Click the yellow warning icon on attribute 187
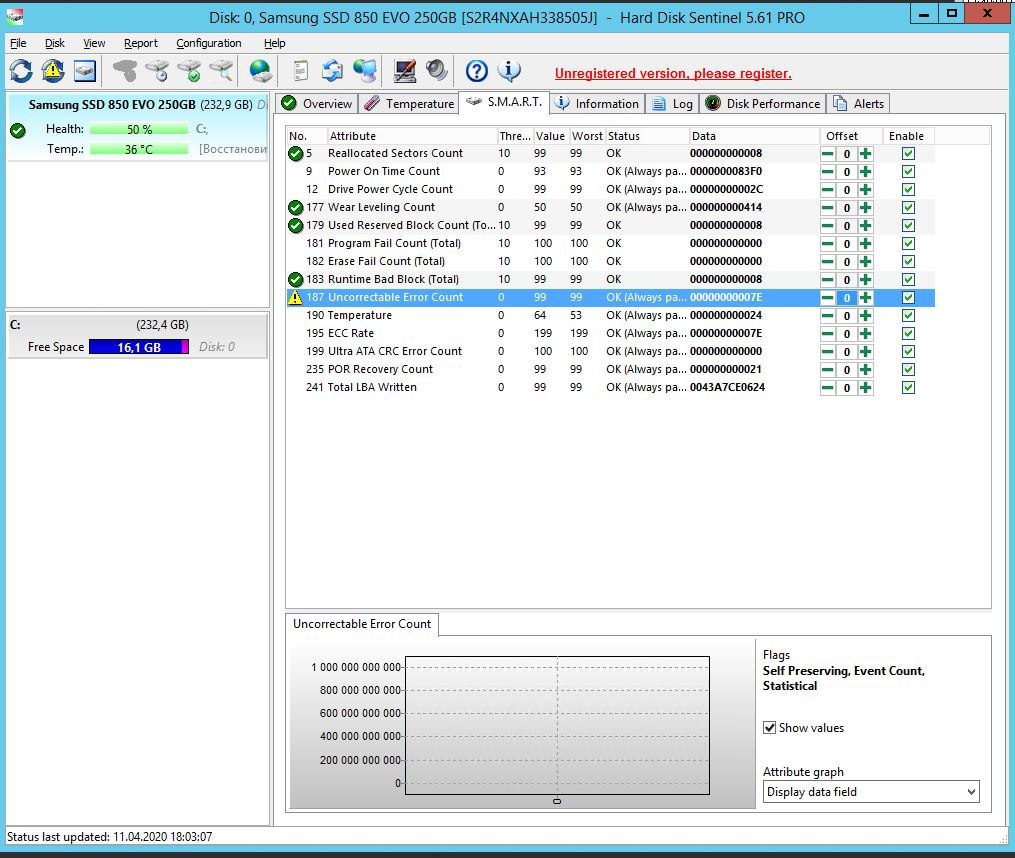Screen dimensions: 1015x858 [295, 297]
